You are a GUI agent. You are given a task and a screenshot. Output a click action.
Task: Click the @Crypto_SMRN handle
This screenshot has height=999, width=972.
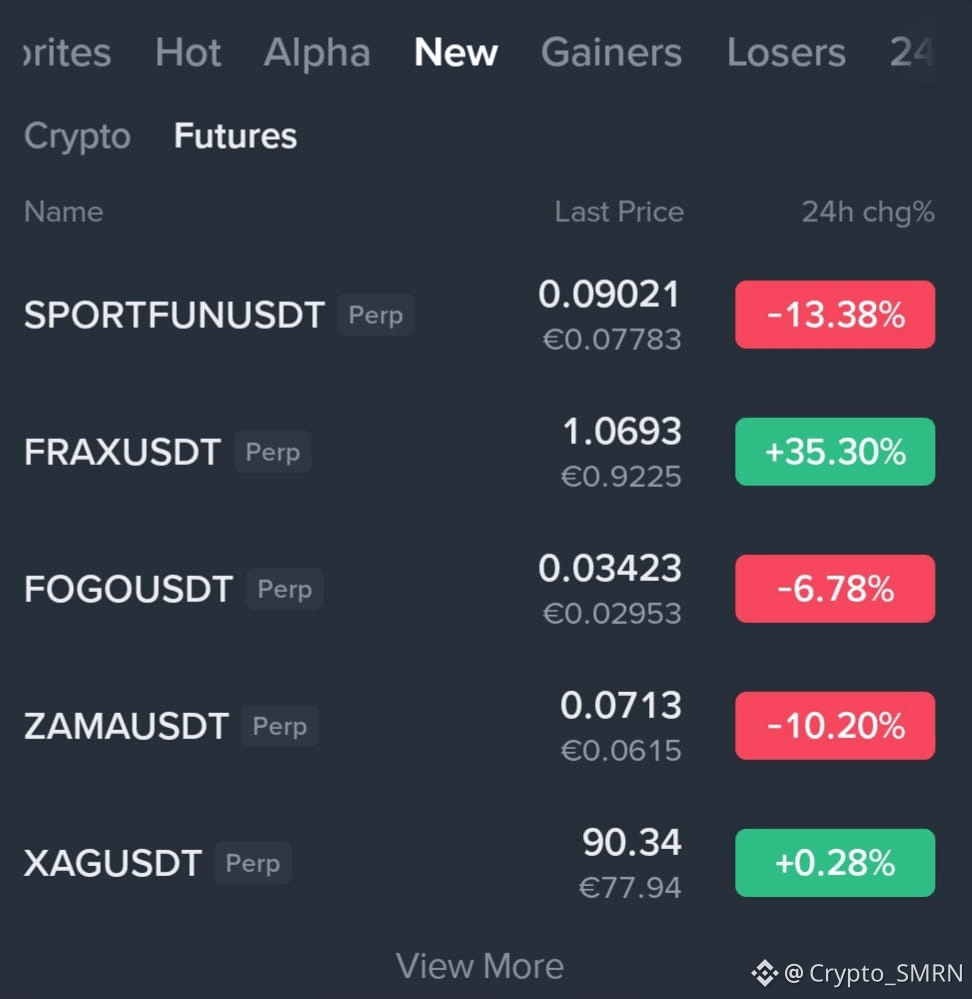click(x=873, y=974)
